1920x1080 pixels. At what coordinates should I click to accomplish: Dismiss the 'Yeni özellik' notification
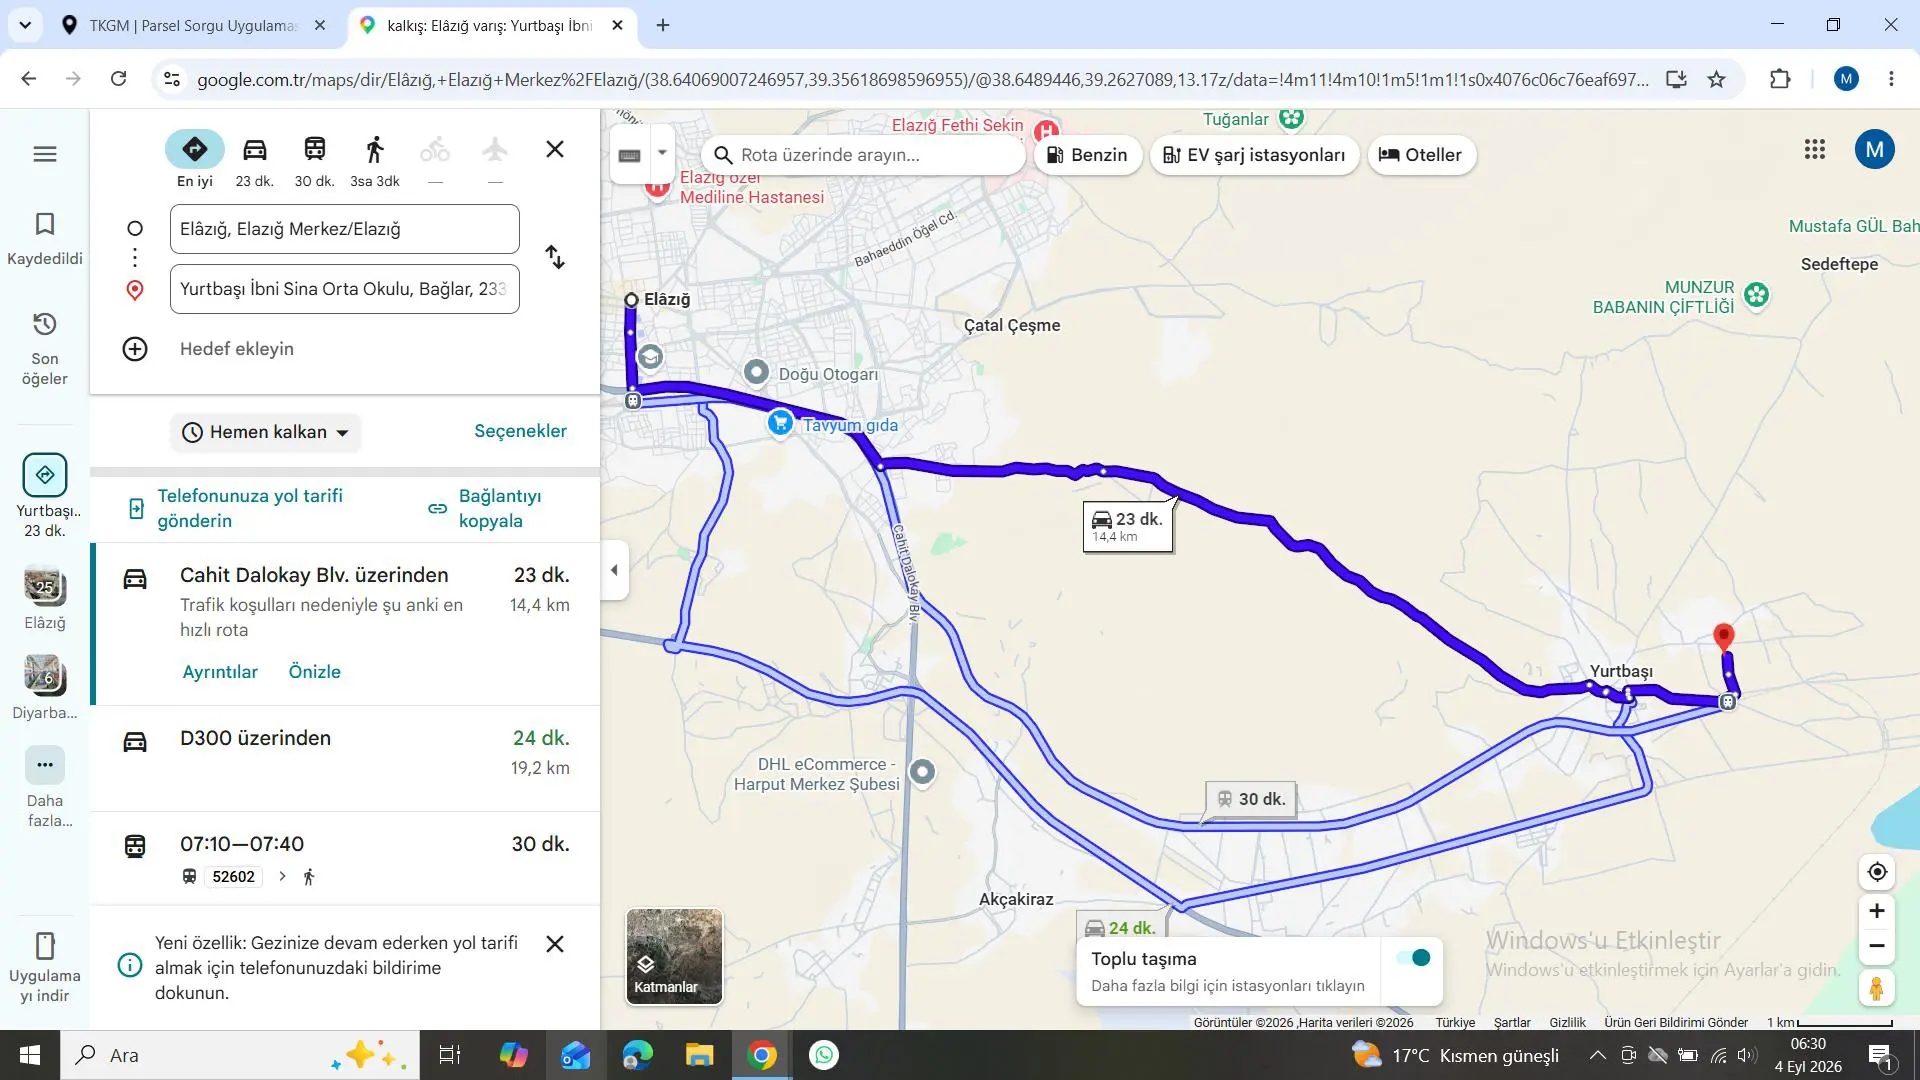555,944
